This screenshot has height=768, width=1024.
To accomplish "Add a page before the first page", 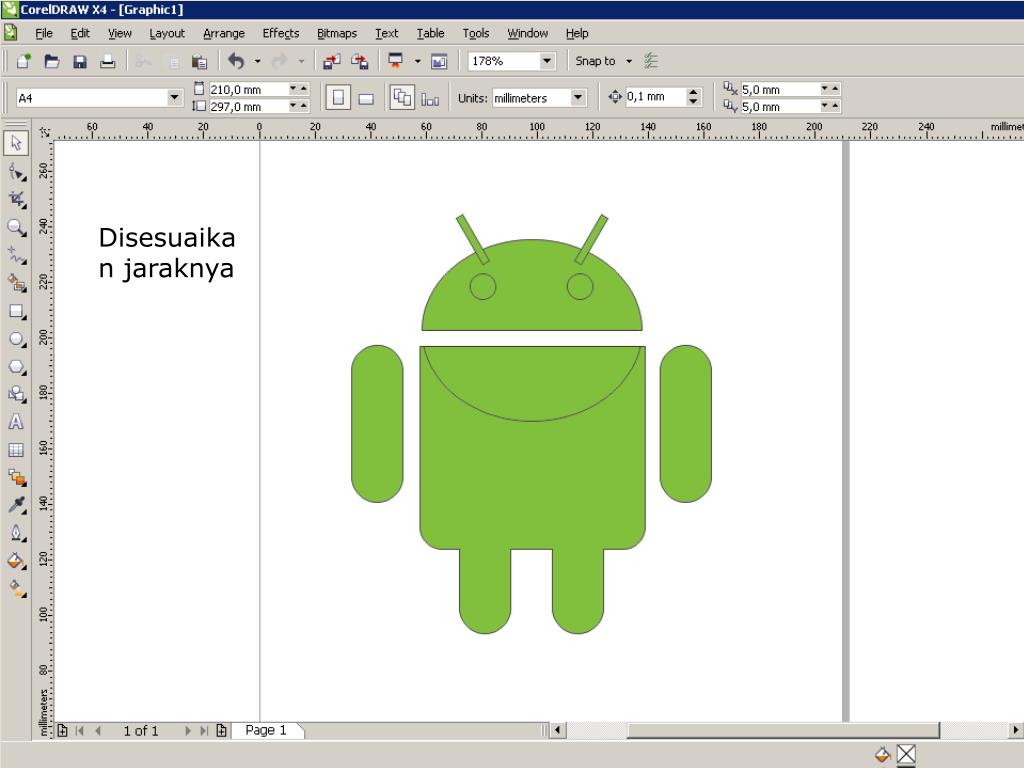I will pos(63,731).
